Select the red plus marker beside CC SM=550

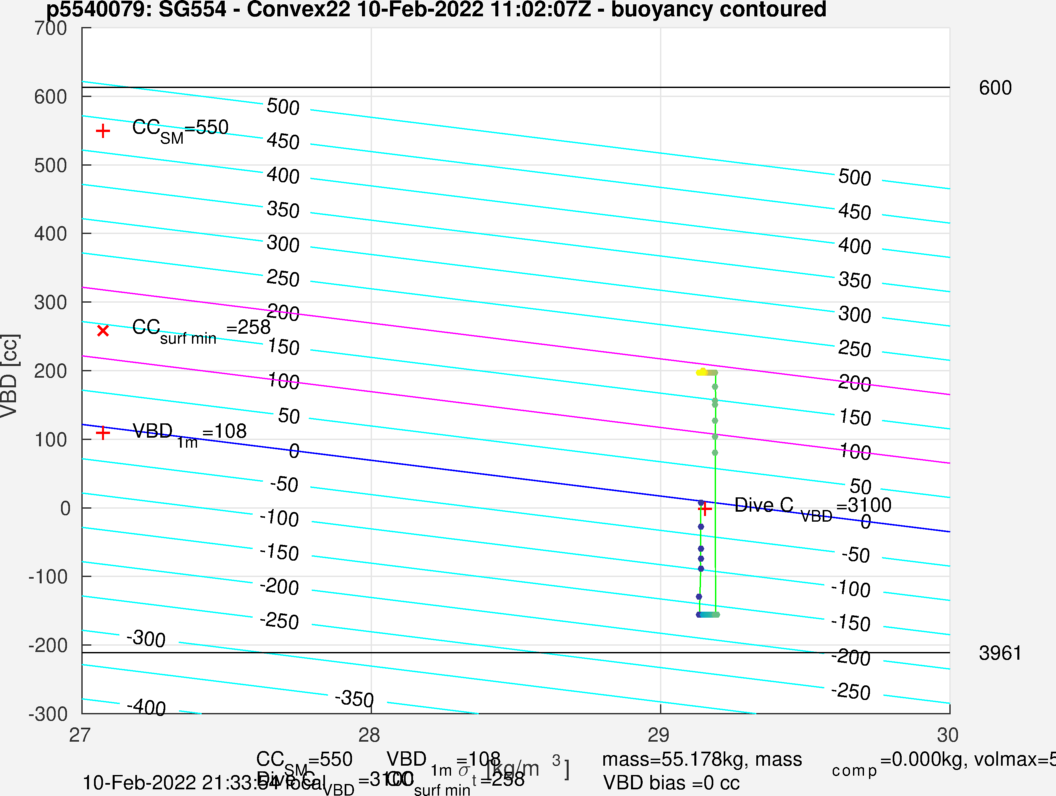tap(102, 131)
